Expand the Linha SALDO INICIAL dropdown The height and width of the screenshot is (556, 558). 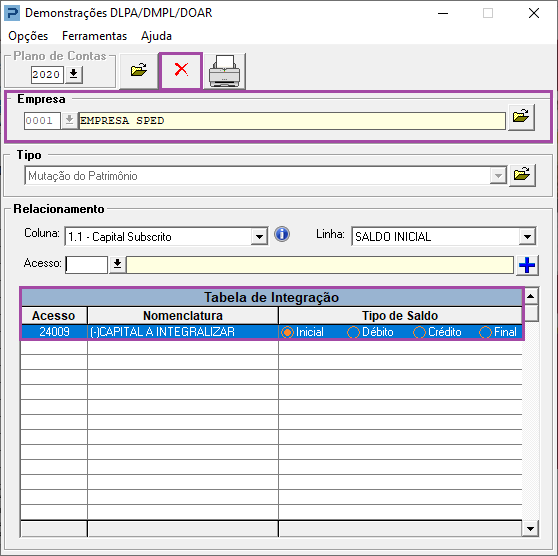pyautogui.click(x=527, y=237)
